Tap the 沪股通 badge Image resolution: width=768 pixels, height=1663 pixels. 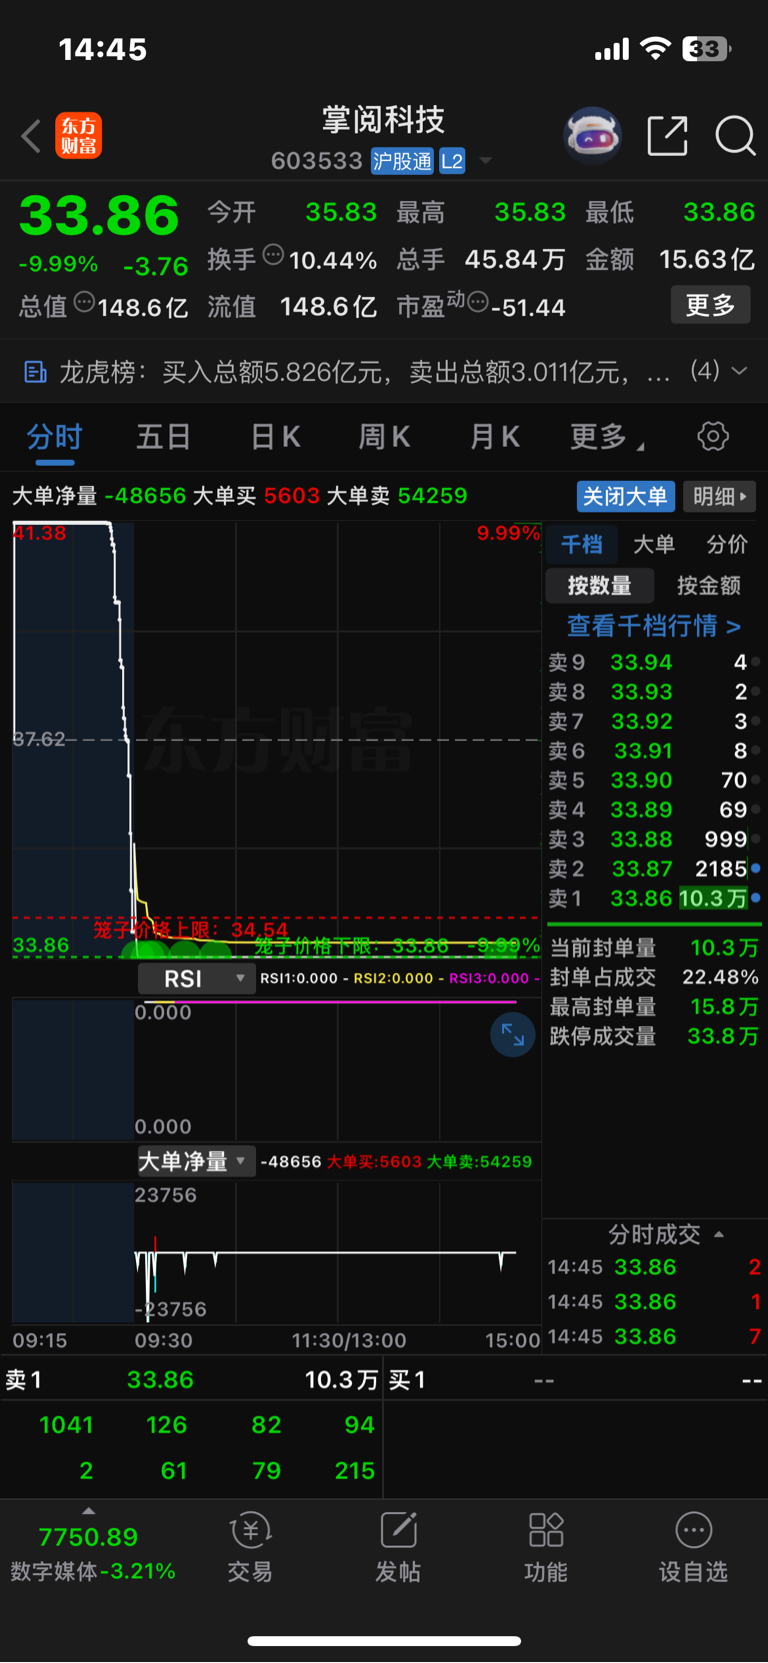pyautogui.click(x=402, y=161)
